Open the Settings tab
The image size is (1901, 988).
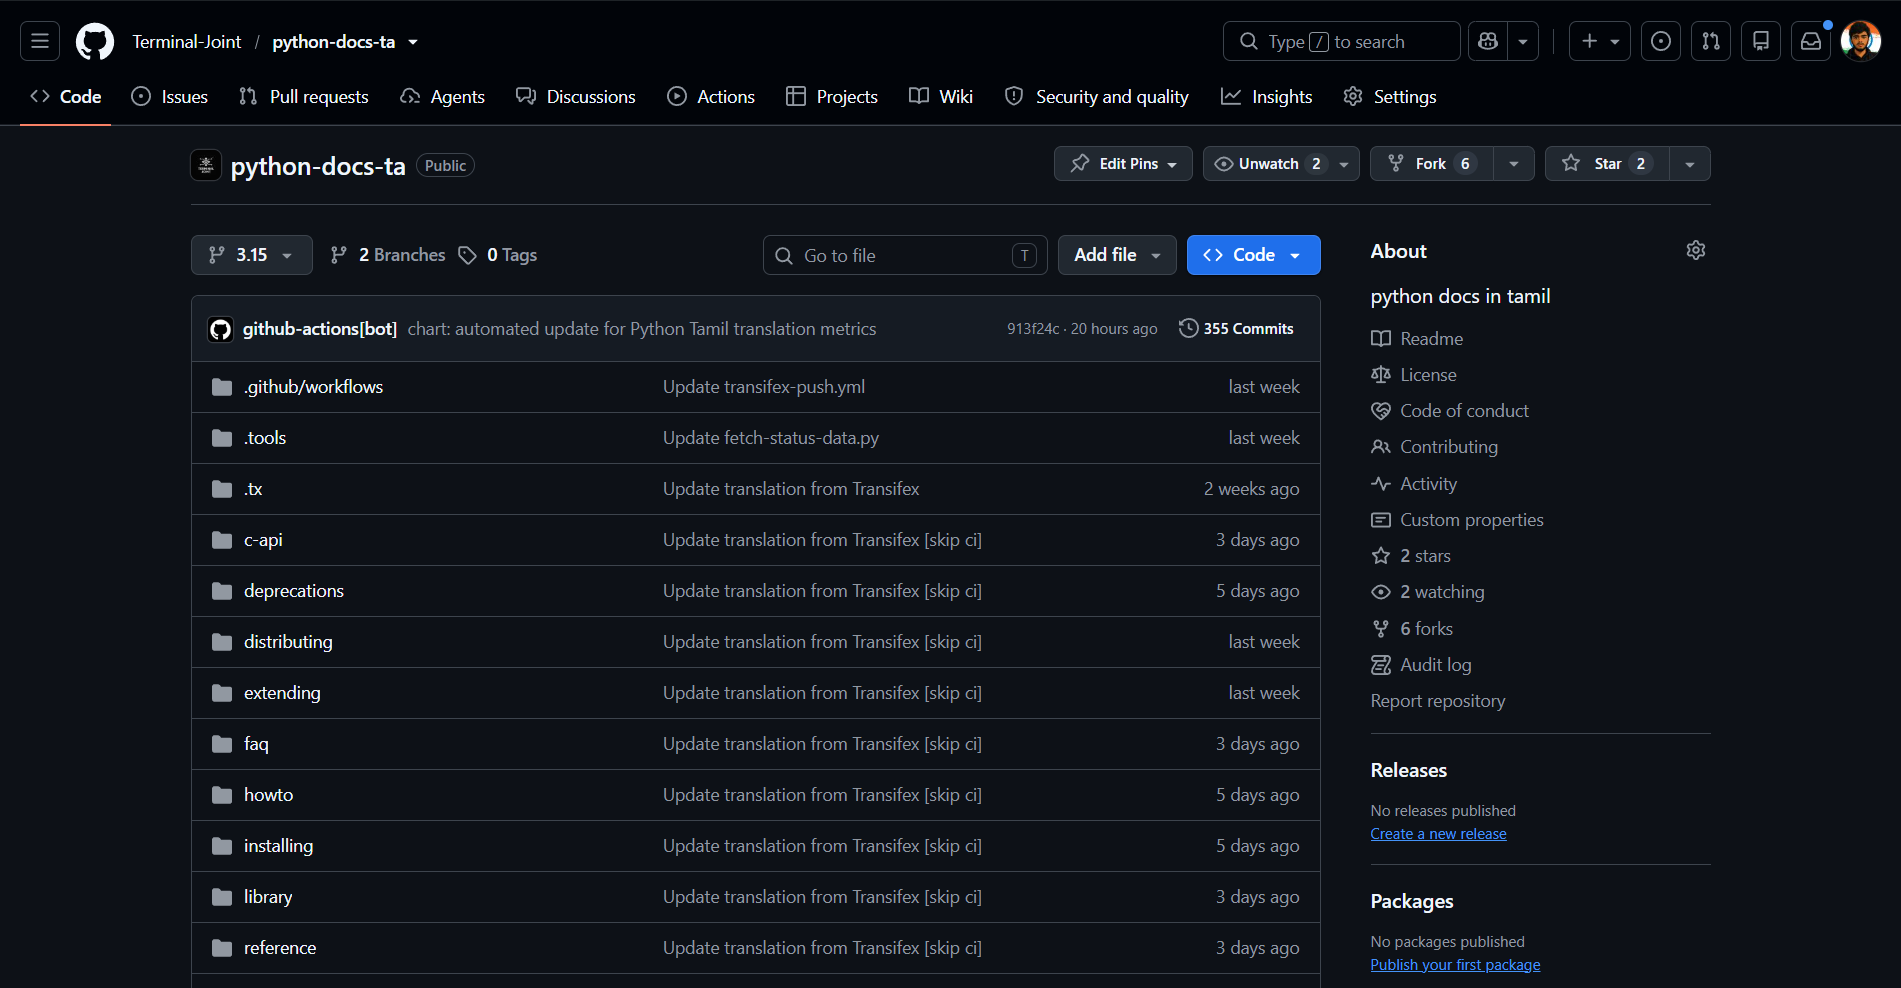coord(1390,97)
